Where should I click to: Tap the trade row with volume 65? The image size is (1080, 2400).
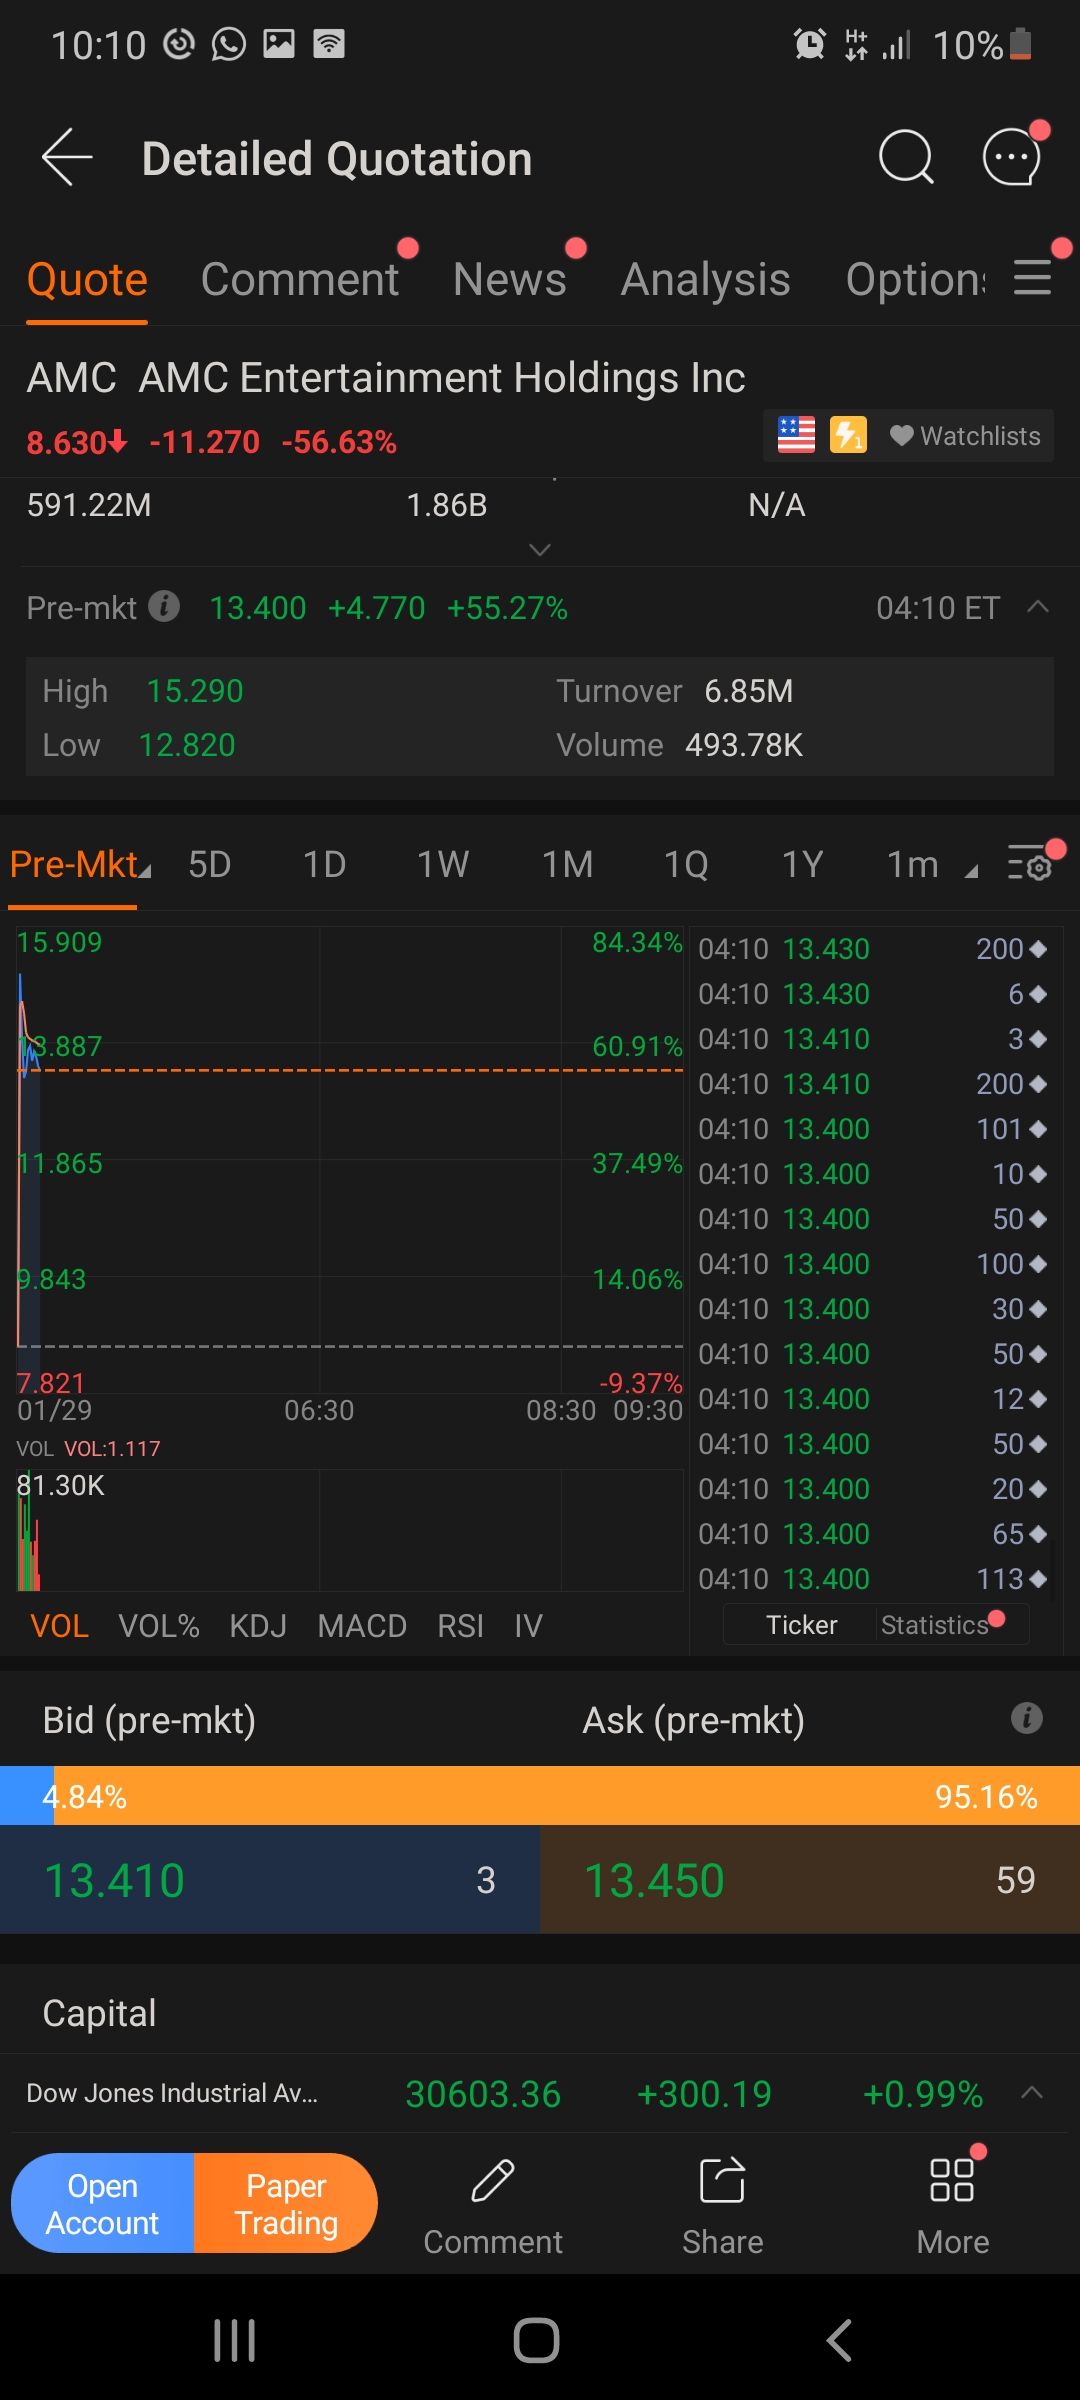coord(873,1534)
